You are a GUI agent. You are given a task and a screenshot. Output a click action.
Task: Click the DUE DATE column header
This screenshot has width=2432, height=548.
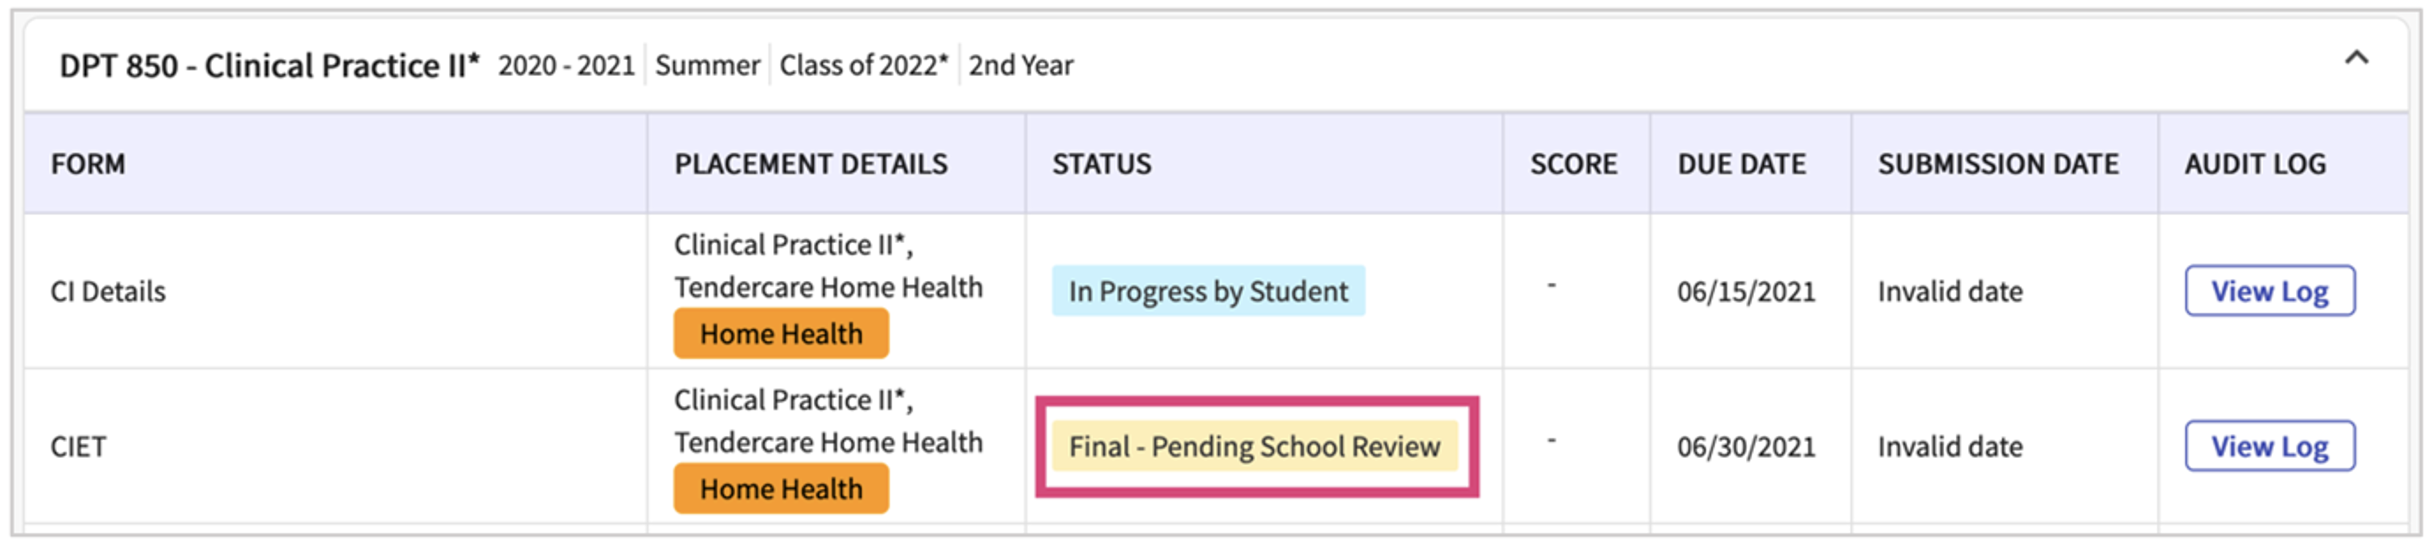(1741, 164)
